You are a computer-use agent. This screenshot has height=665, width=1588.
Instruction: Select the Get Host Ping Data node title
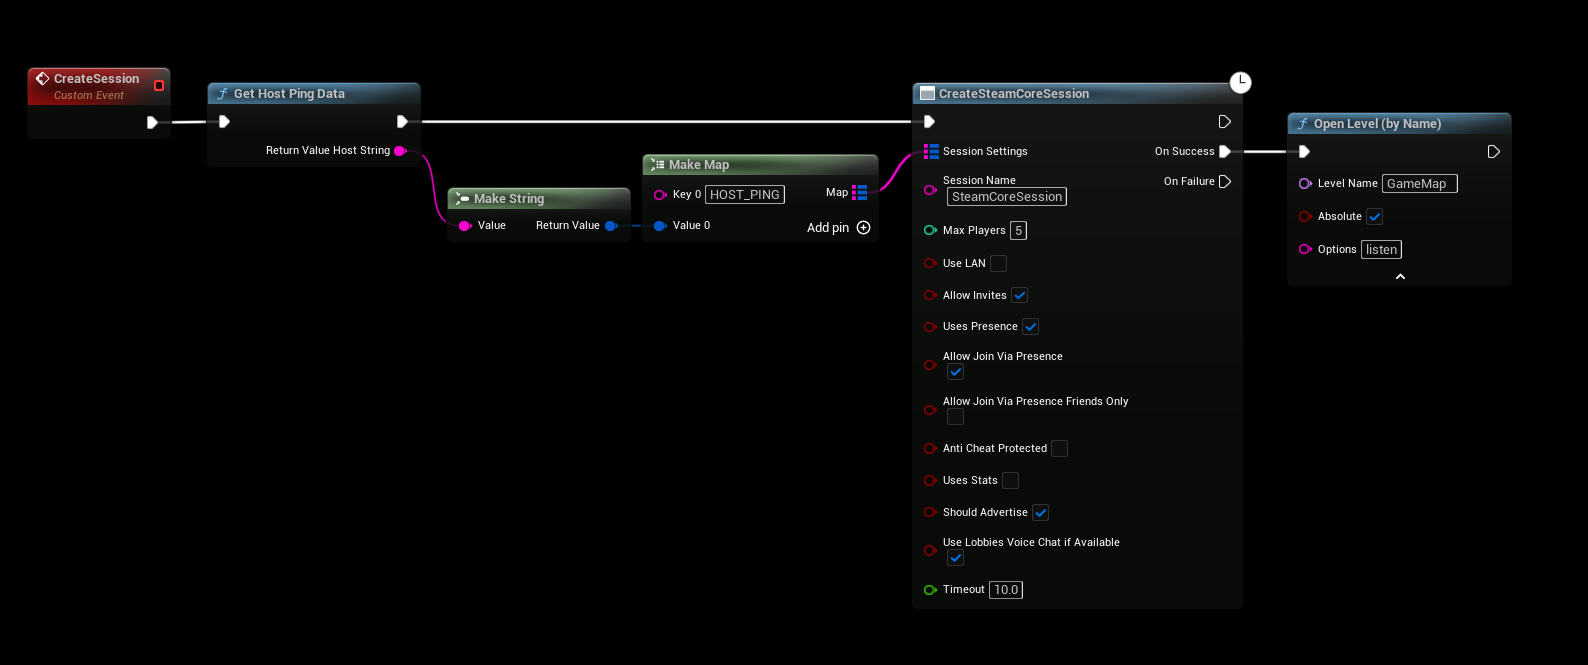click(289, 94)
